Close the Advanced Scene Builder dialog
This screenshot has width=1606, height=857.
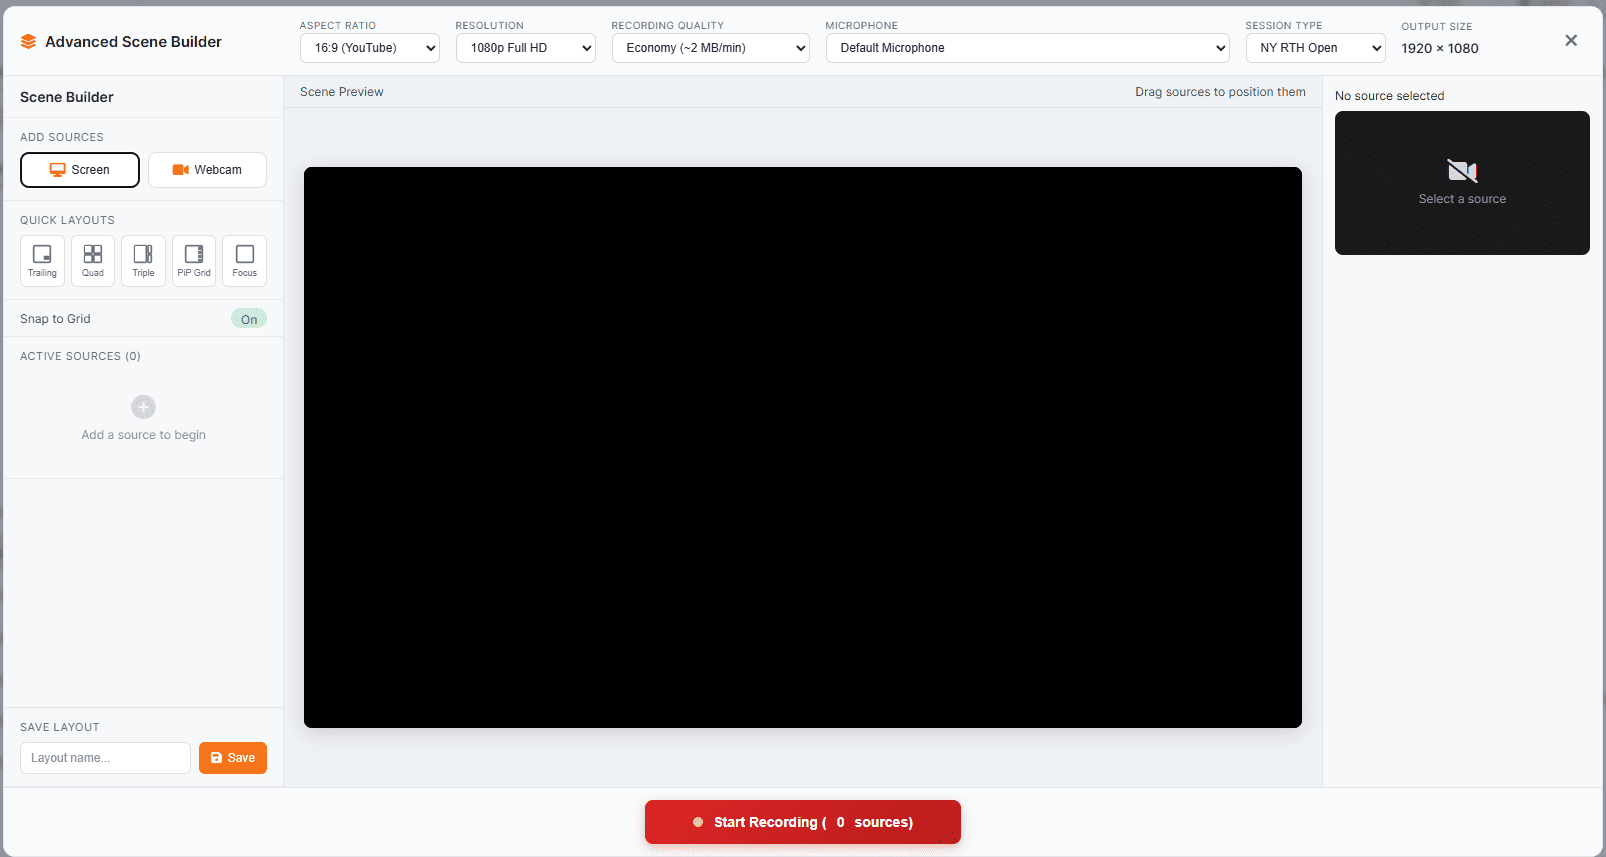(x=1571, y=41)
